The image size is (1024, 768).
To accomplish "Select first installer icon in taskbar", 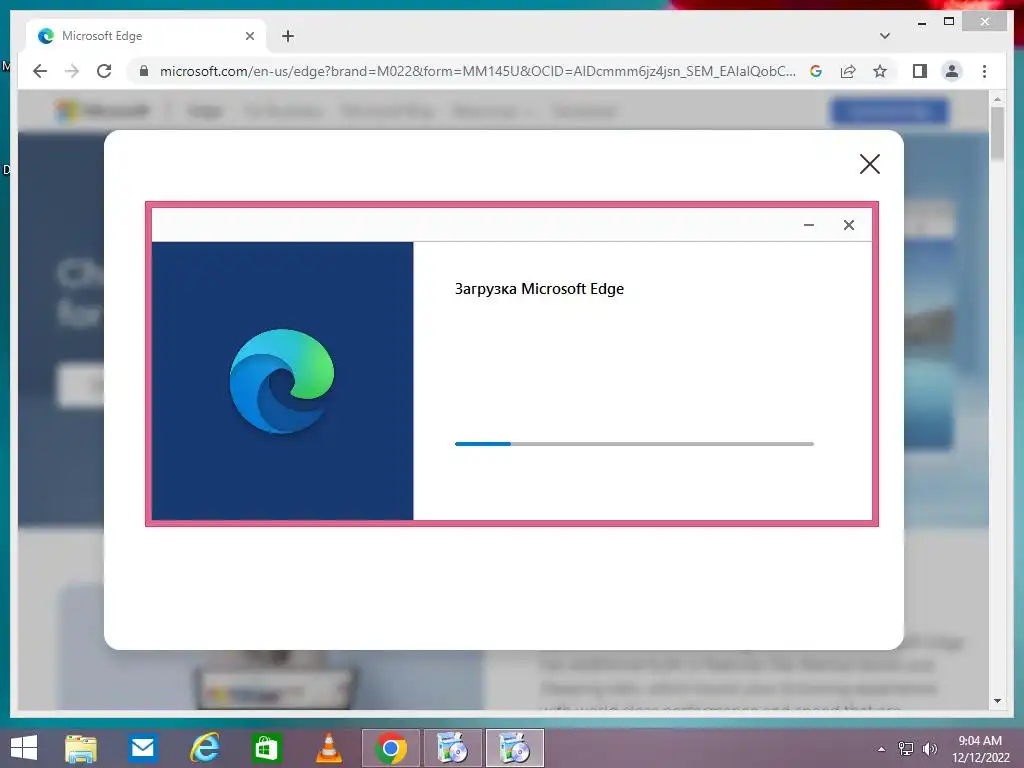I will pos(453,748).
